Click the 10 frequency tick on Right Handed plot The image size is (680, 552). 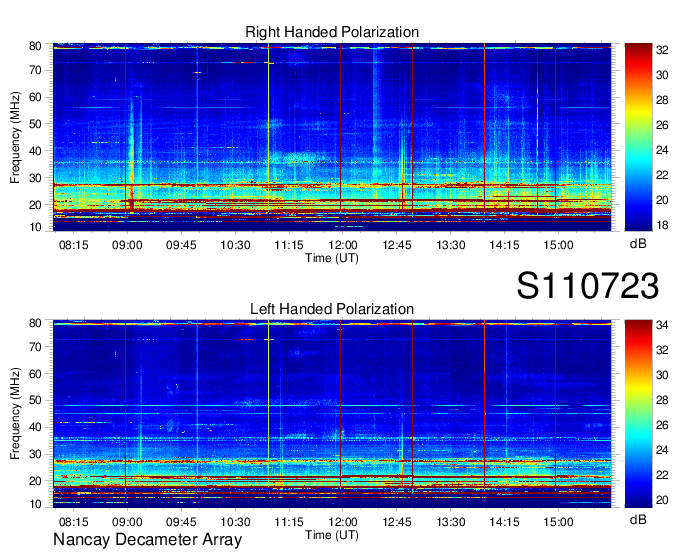(x=35, y=227)
